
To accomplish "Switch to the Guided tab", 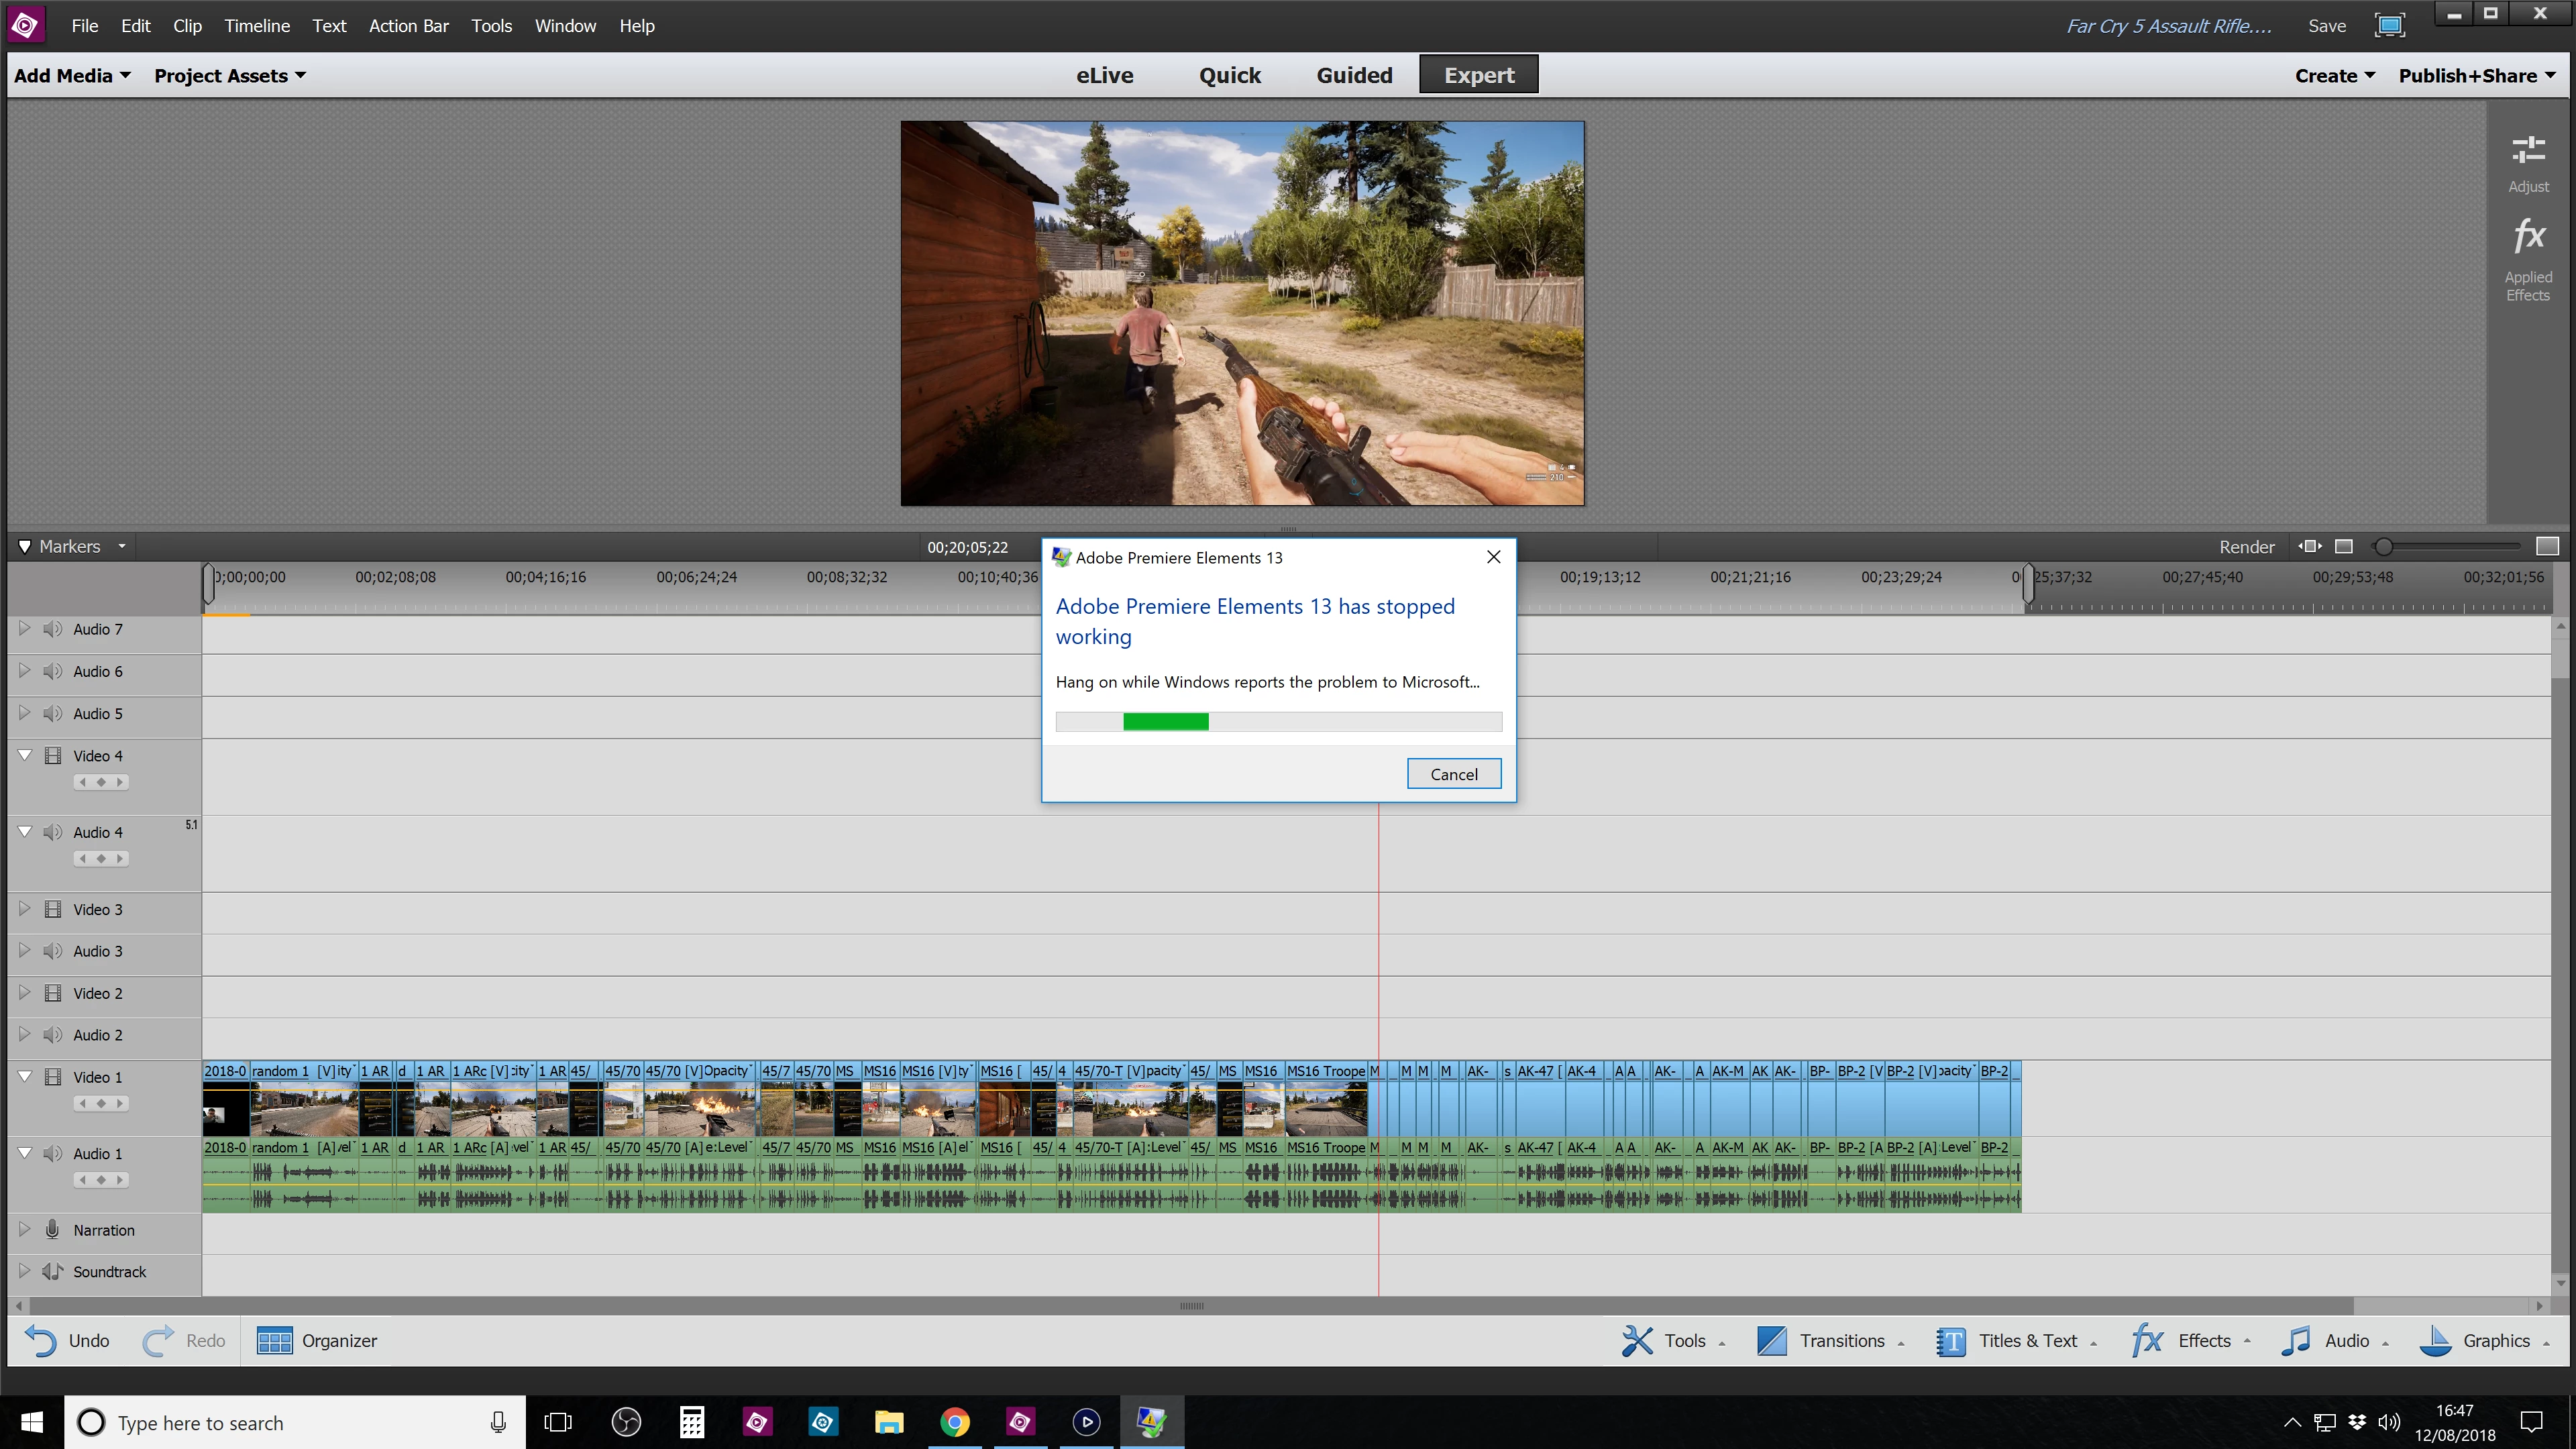I will [x=1354, y=76].
